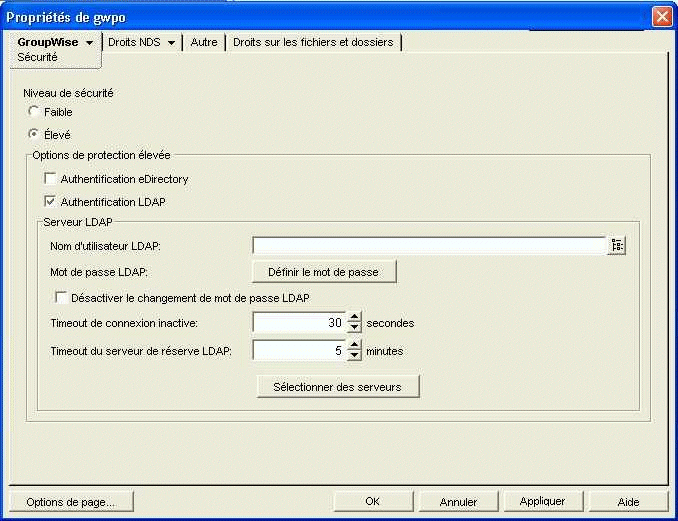Screen dimensions: 678x521
Task: Click the Annuler button
Action: [x=458, y=502]
